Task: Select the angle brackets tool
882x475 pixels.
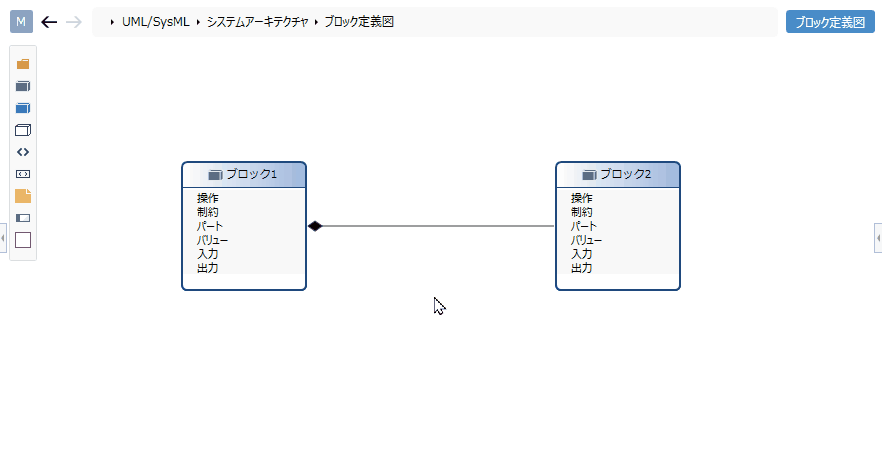Action: coord(23,152)
